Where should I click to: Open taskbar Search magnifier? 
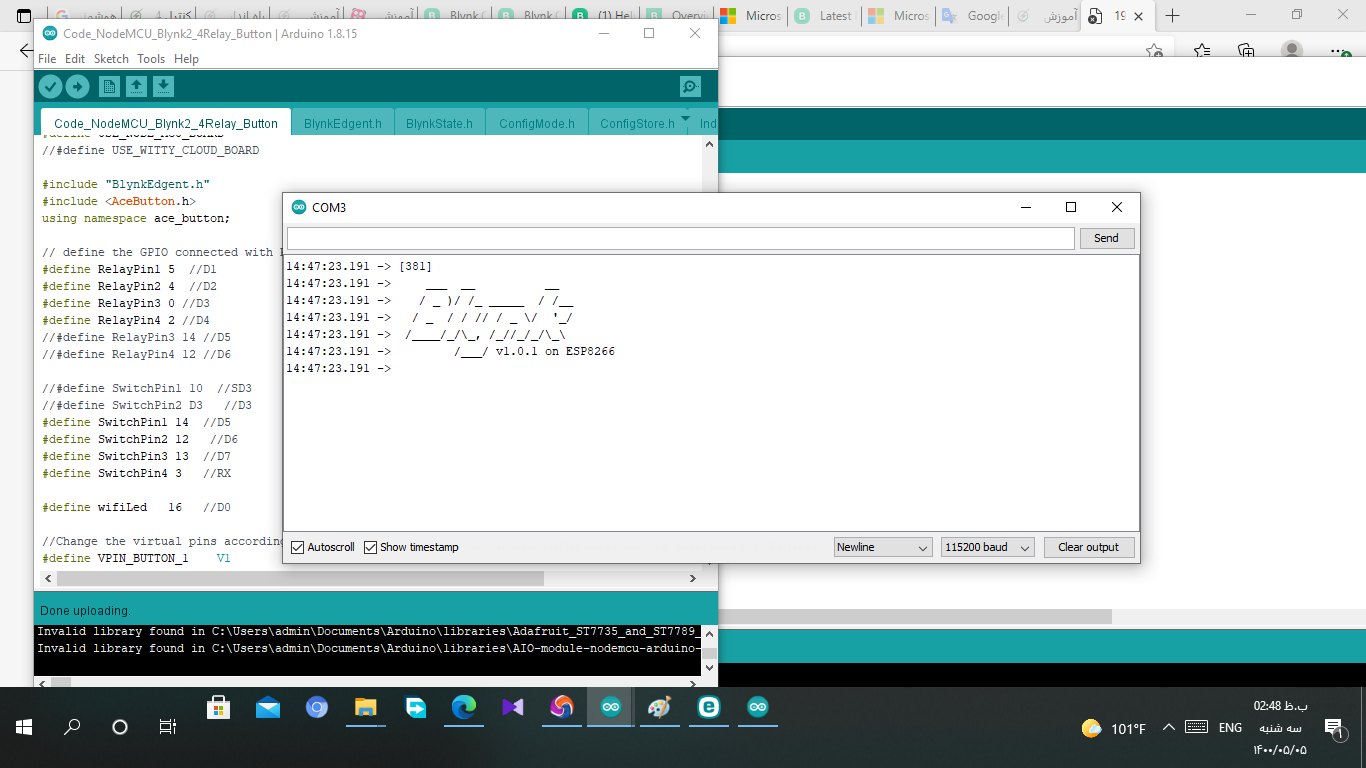click(72, 727)
